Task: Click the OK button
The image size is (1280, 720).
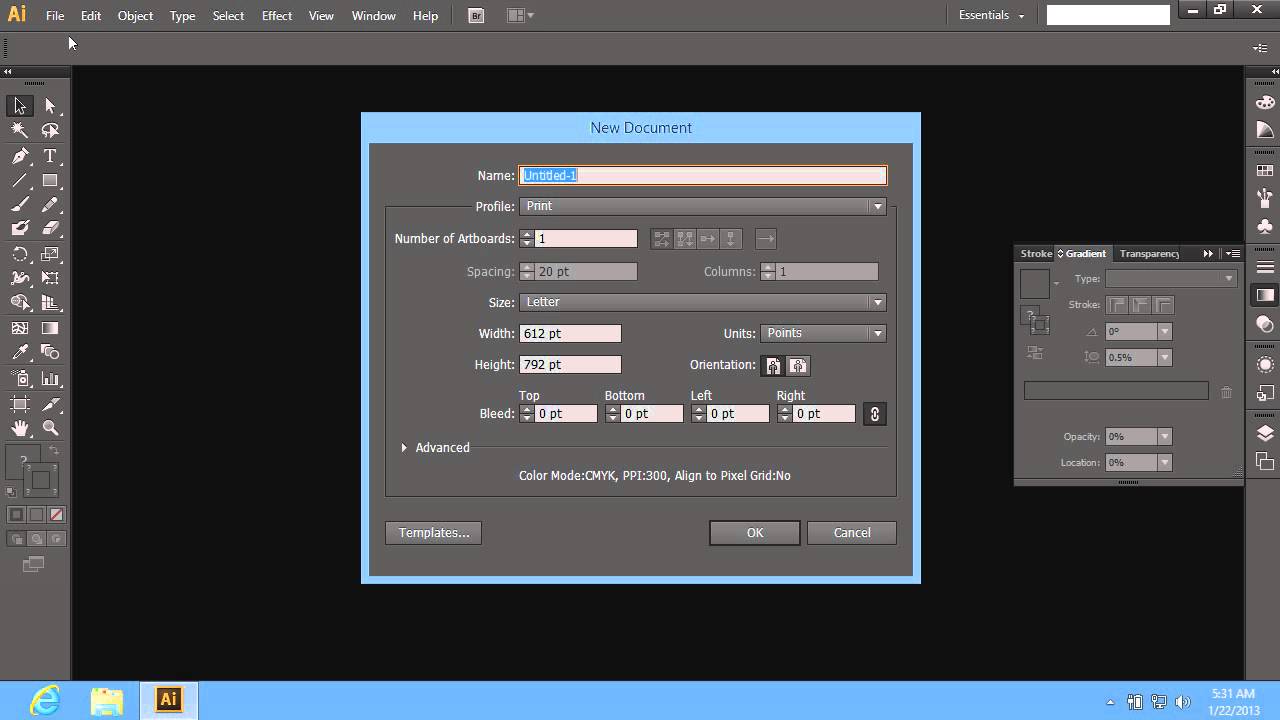Action: [754, 533]
